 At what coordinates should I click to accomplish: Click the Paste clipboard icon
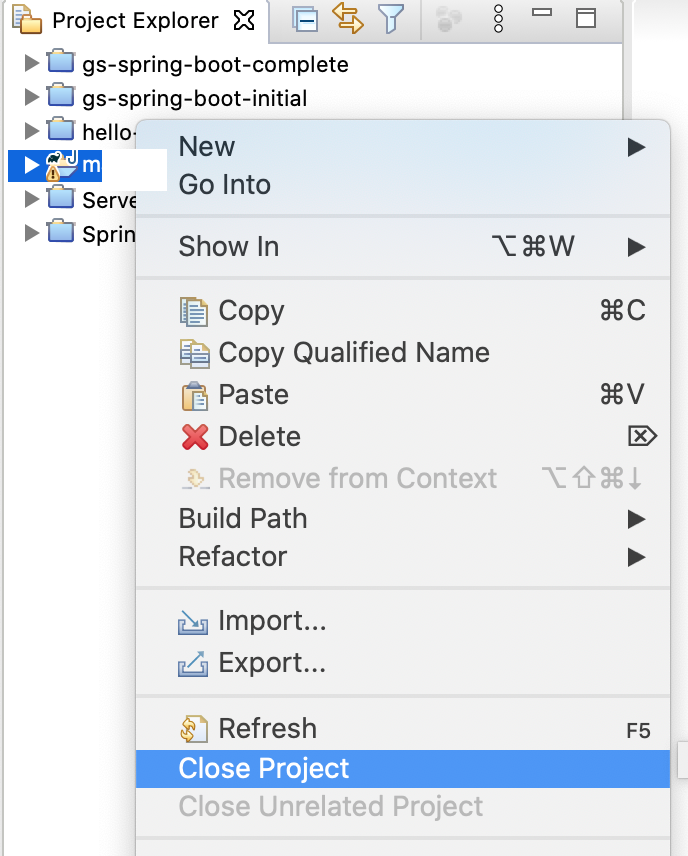coord(194,396)
